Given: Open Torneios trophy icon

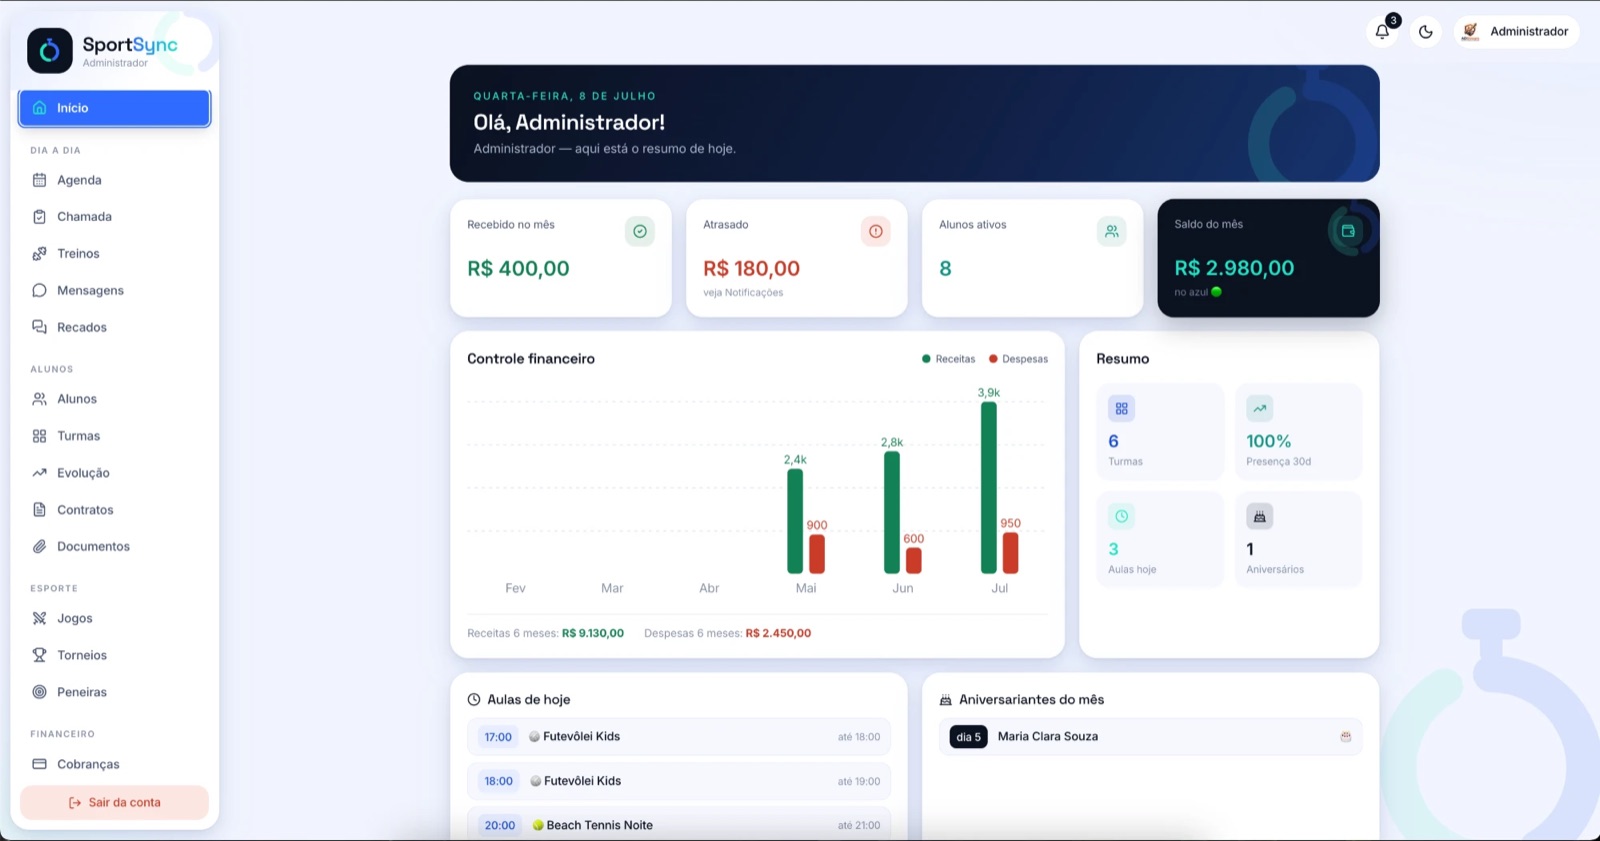Looking at the screenshot, I should 40,655.
